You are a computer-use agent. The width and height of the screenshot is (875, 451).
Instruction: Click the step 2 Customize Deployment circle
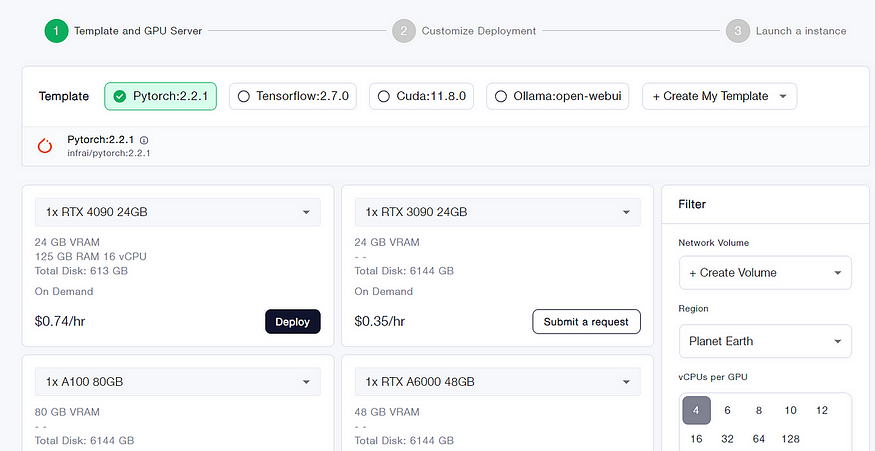pyautogui.click(x=403, y=31)
